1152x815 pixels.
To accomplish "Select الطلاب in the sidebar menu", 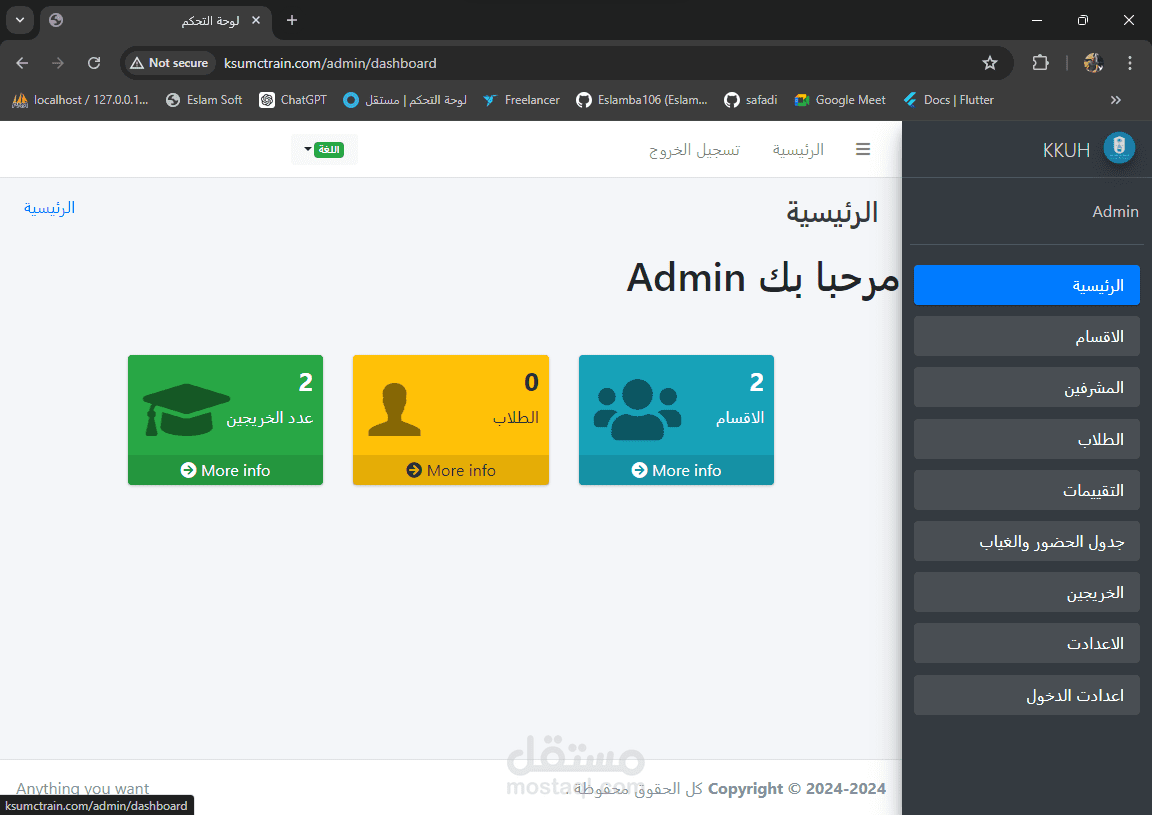I will pos(1026,438).
